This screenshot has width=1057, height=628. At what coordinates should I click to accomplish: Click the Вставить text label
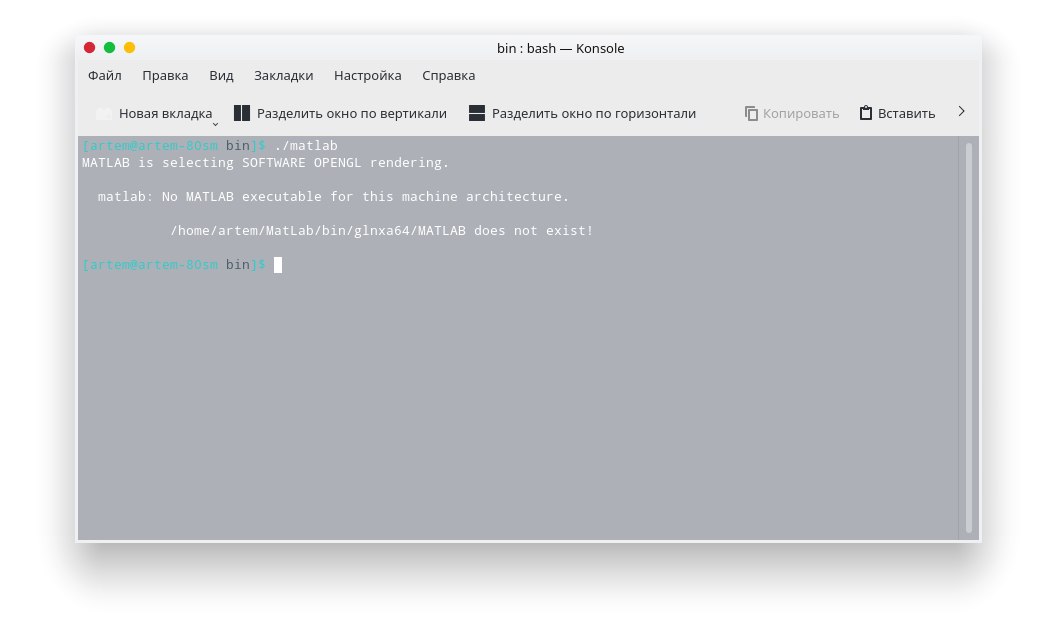pos(906,113)
